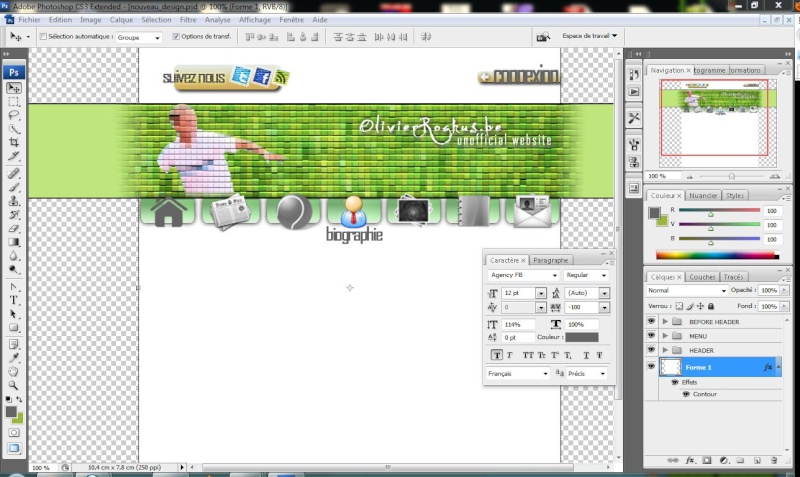Open the Normal blend mode dropdown

click(x=687, y=290)
